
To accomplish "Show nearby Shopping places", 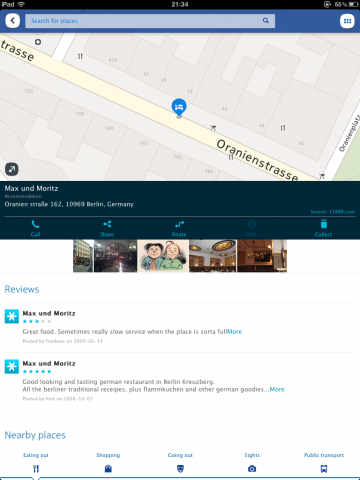I will (108, 463).
